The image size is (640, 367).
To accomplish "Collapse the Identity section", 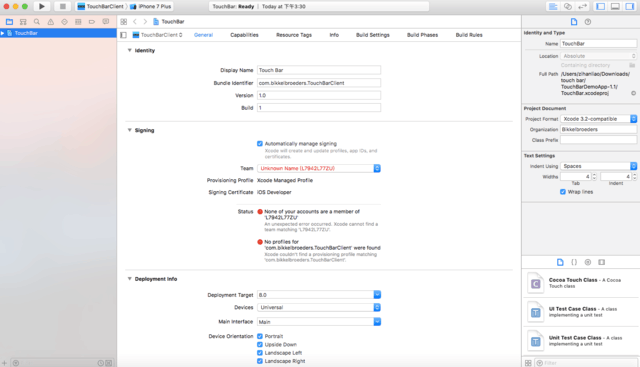I will pos(129,51).
